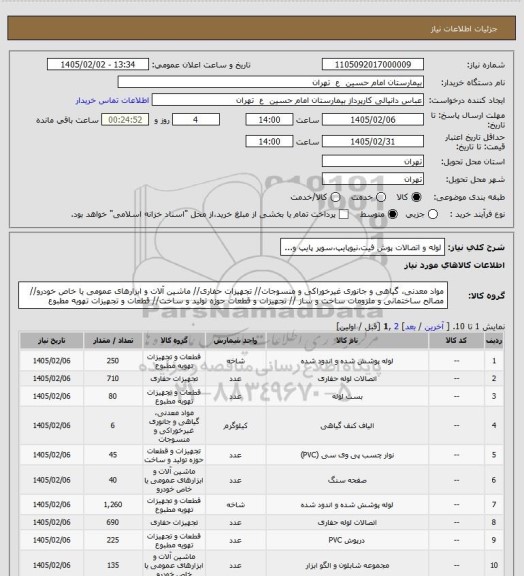Click the کیلوگرم unit cell
The width and height of the screenshot is (524, 576).
235,426
